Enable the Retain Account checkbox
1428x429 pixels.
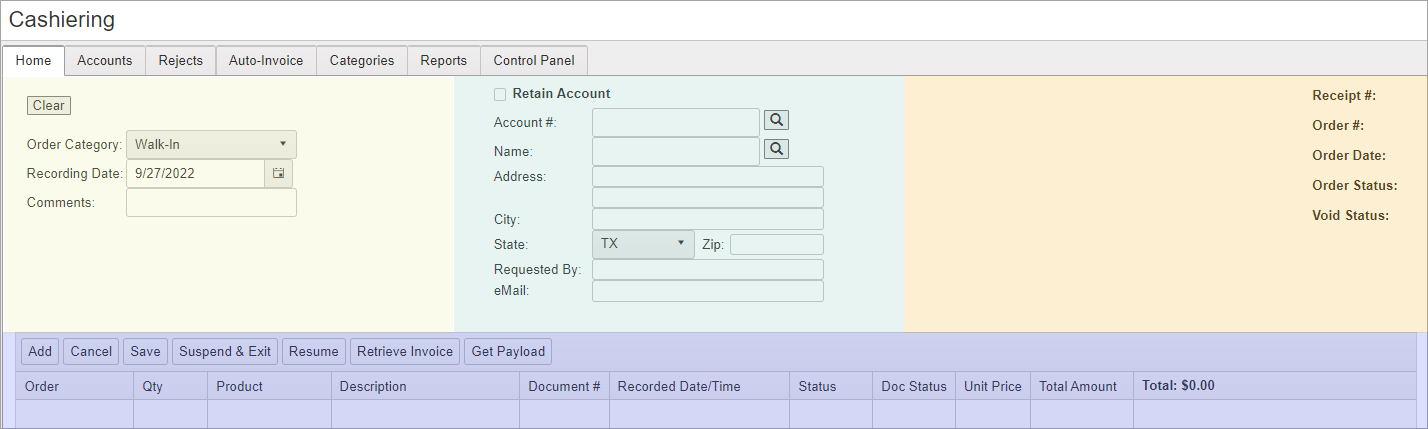500,94
